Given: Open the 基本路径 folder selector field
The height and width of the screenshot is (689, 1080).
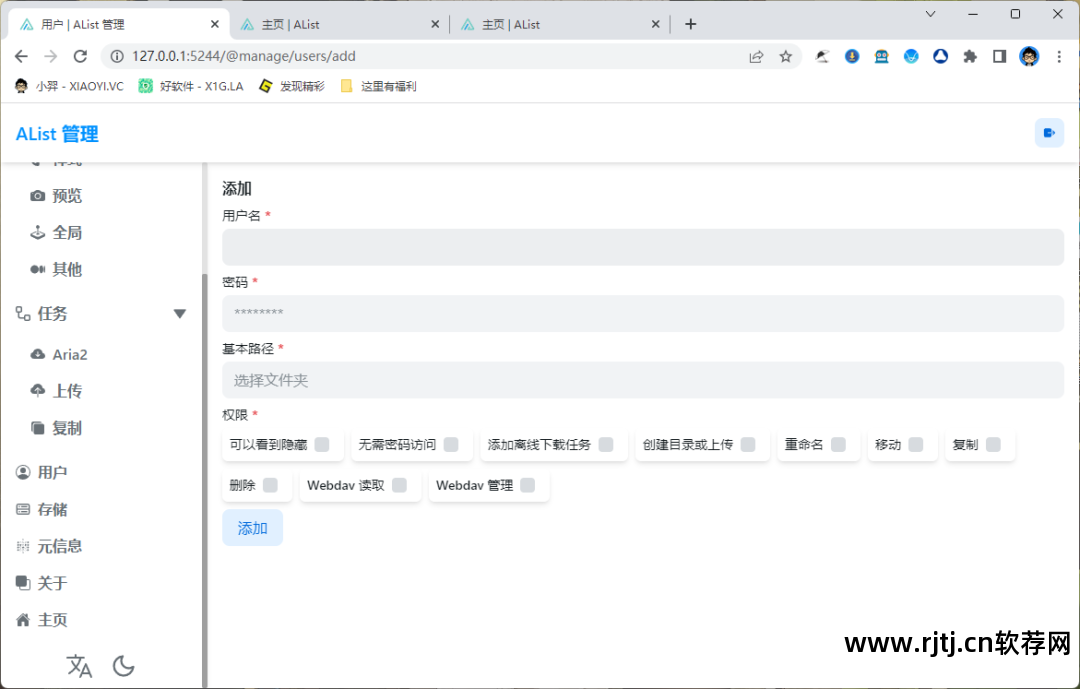Looking at the screenshot, I should [640, 380].
